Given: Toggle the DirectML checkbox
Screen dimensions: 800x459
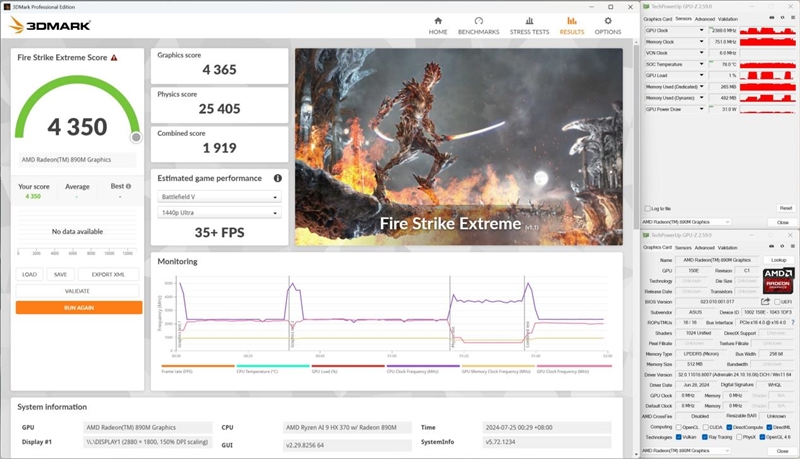Looking at the screenshot, I should click(x=769, y=427).
